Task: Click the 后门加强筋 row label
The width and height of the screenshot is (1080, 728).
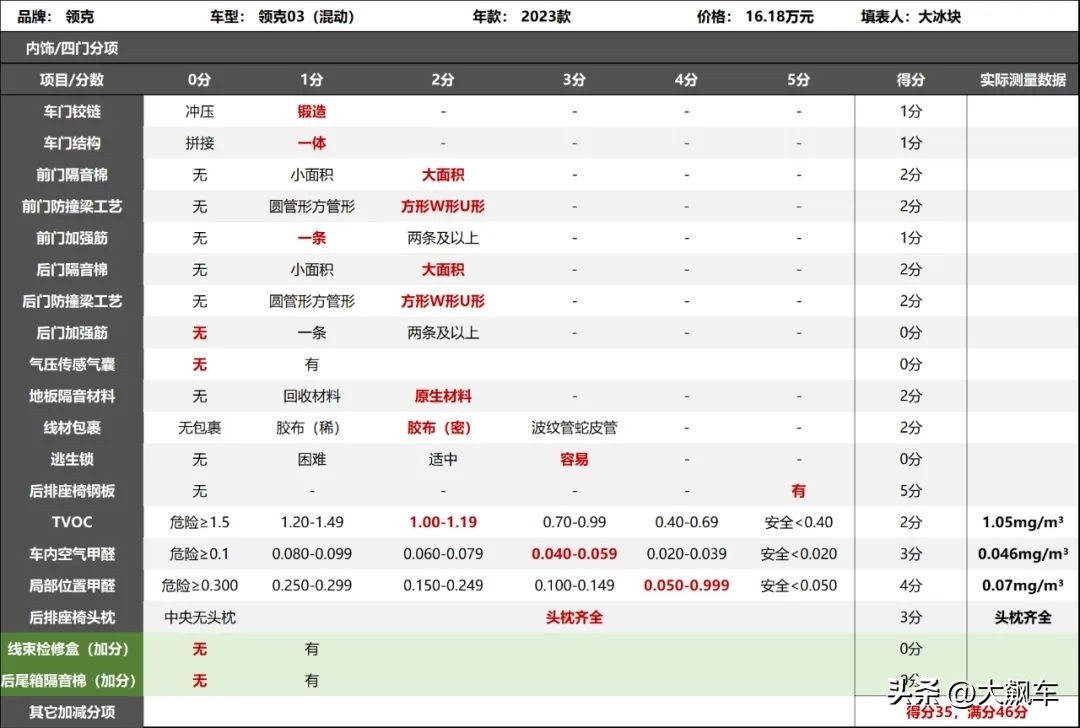Action: (72, 333)
